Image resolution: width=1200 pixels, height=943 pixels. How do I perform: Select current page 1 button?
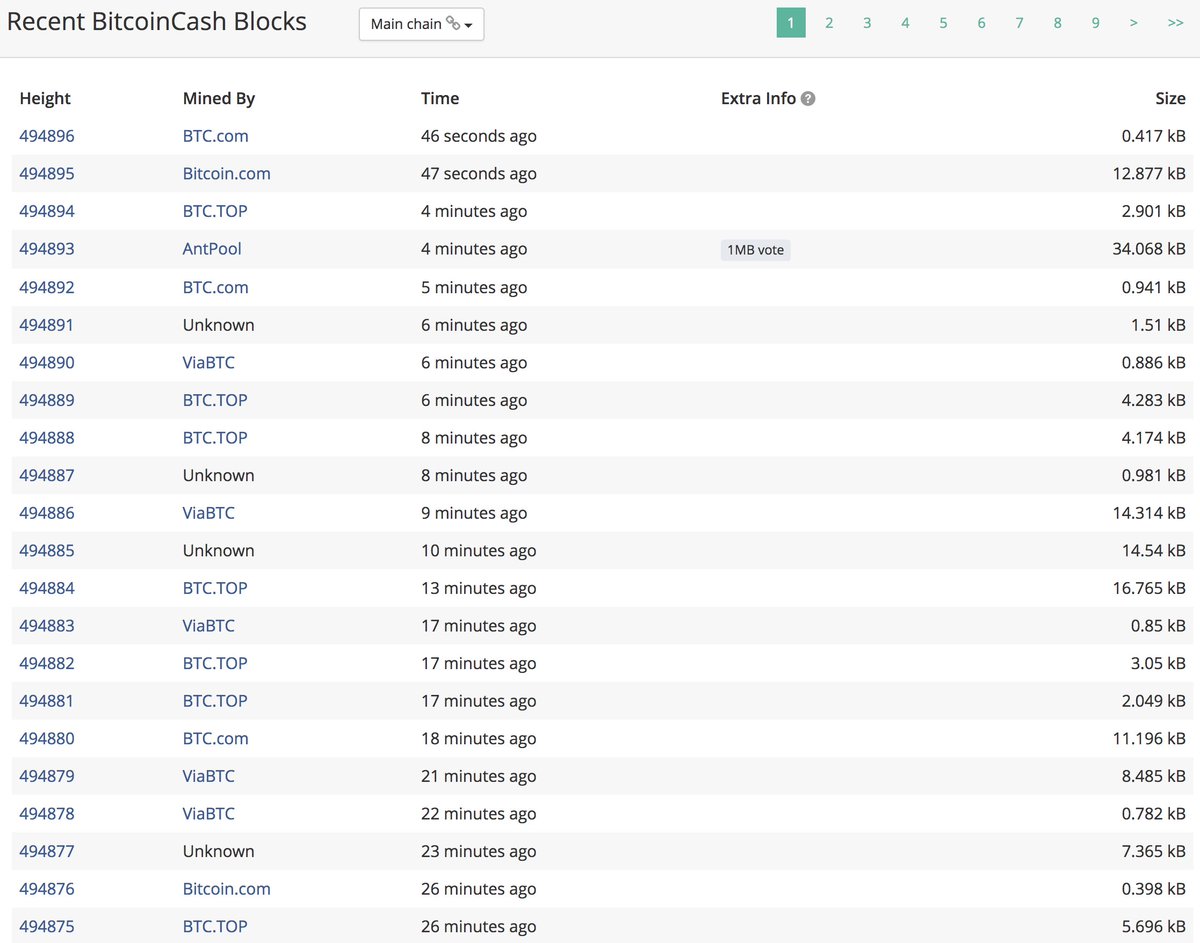point(791,23)
